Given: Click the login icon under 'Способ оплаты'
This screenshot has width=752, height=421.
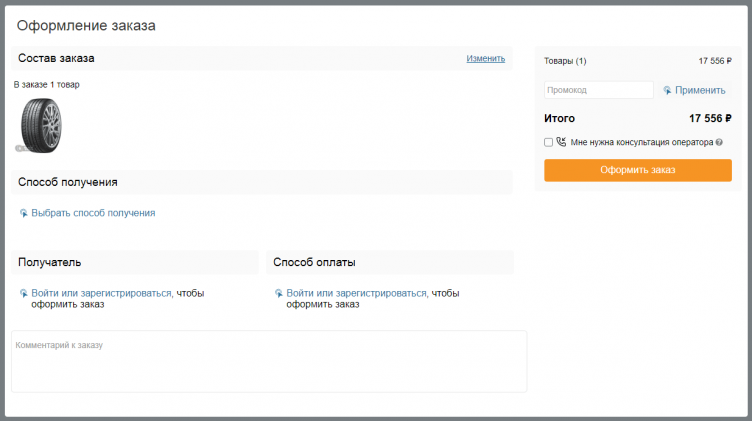Looking at the screenshot, I should click(x=279, y=293).
